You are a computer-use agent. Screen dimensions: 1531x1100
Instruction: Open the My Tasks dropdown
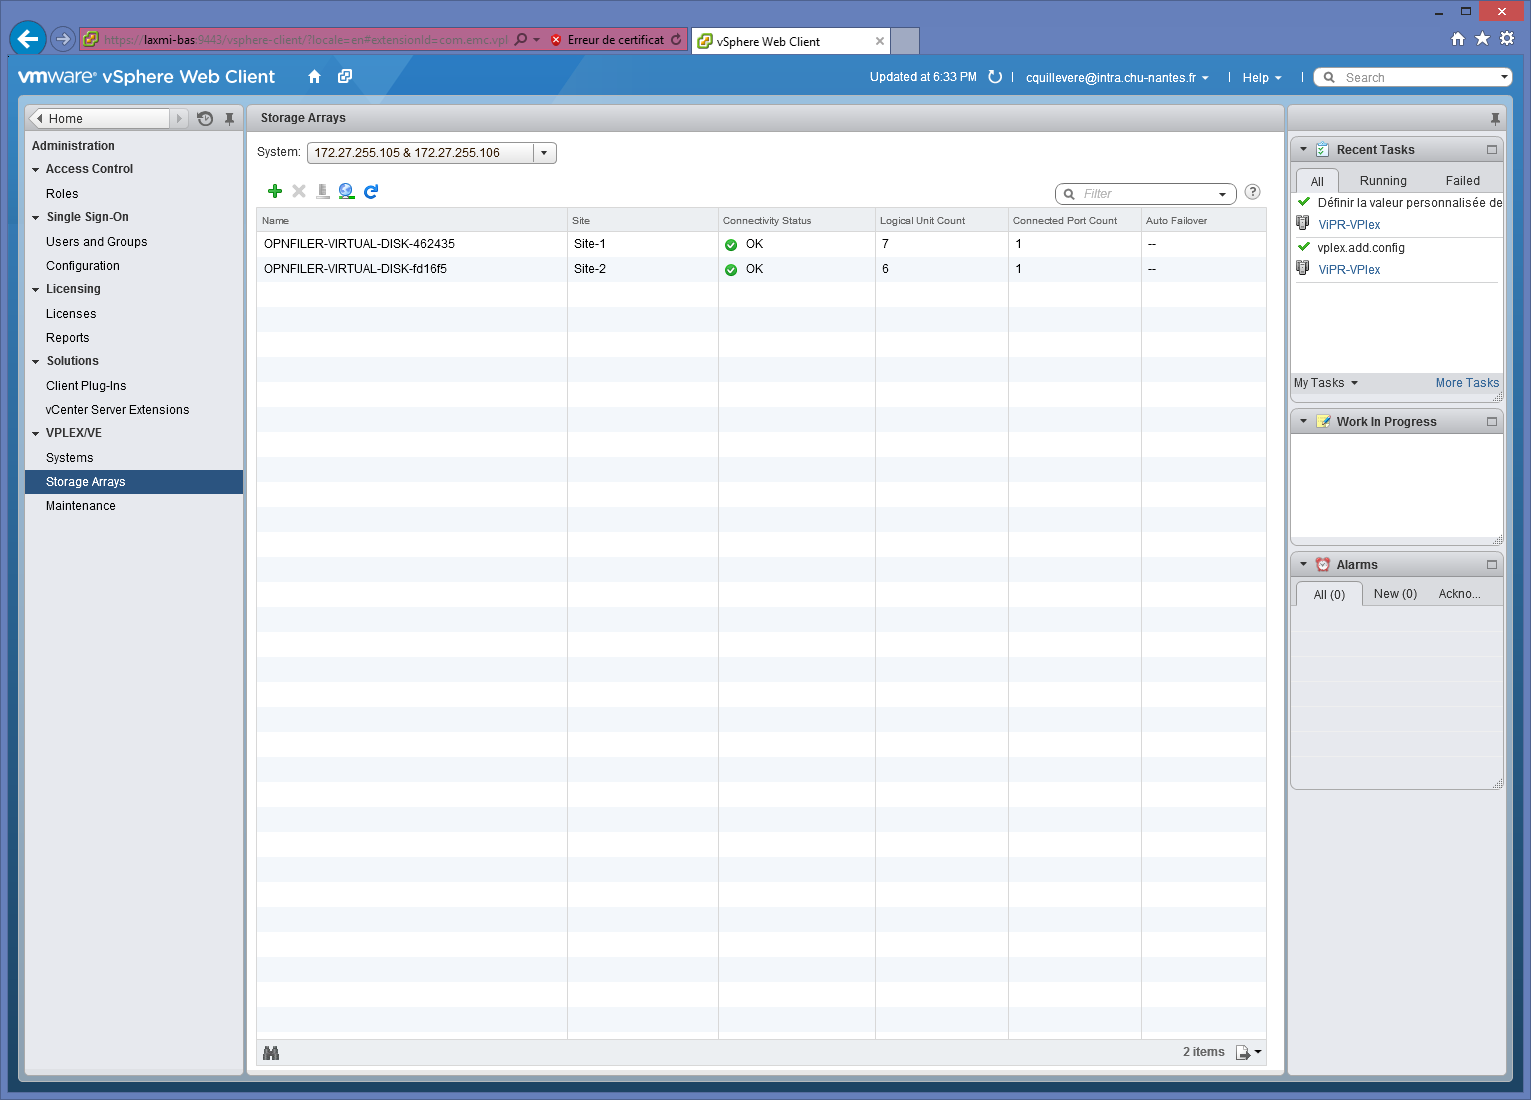click(1326, 383)
